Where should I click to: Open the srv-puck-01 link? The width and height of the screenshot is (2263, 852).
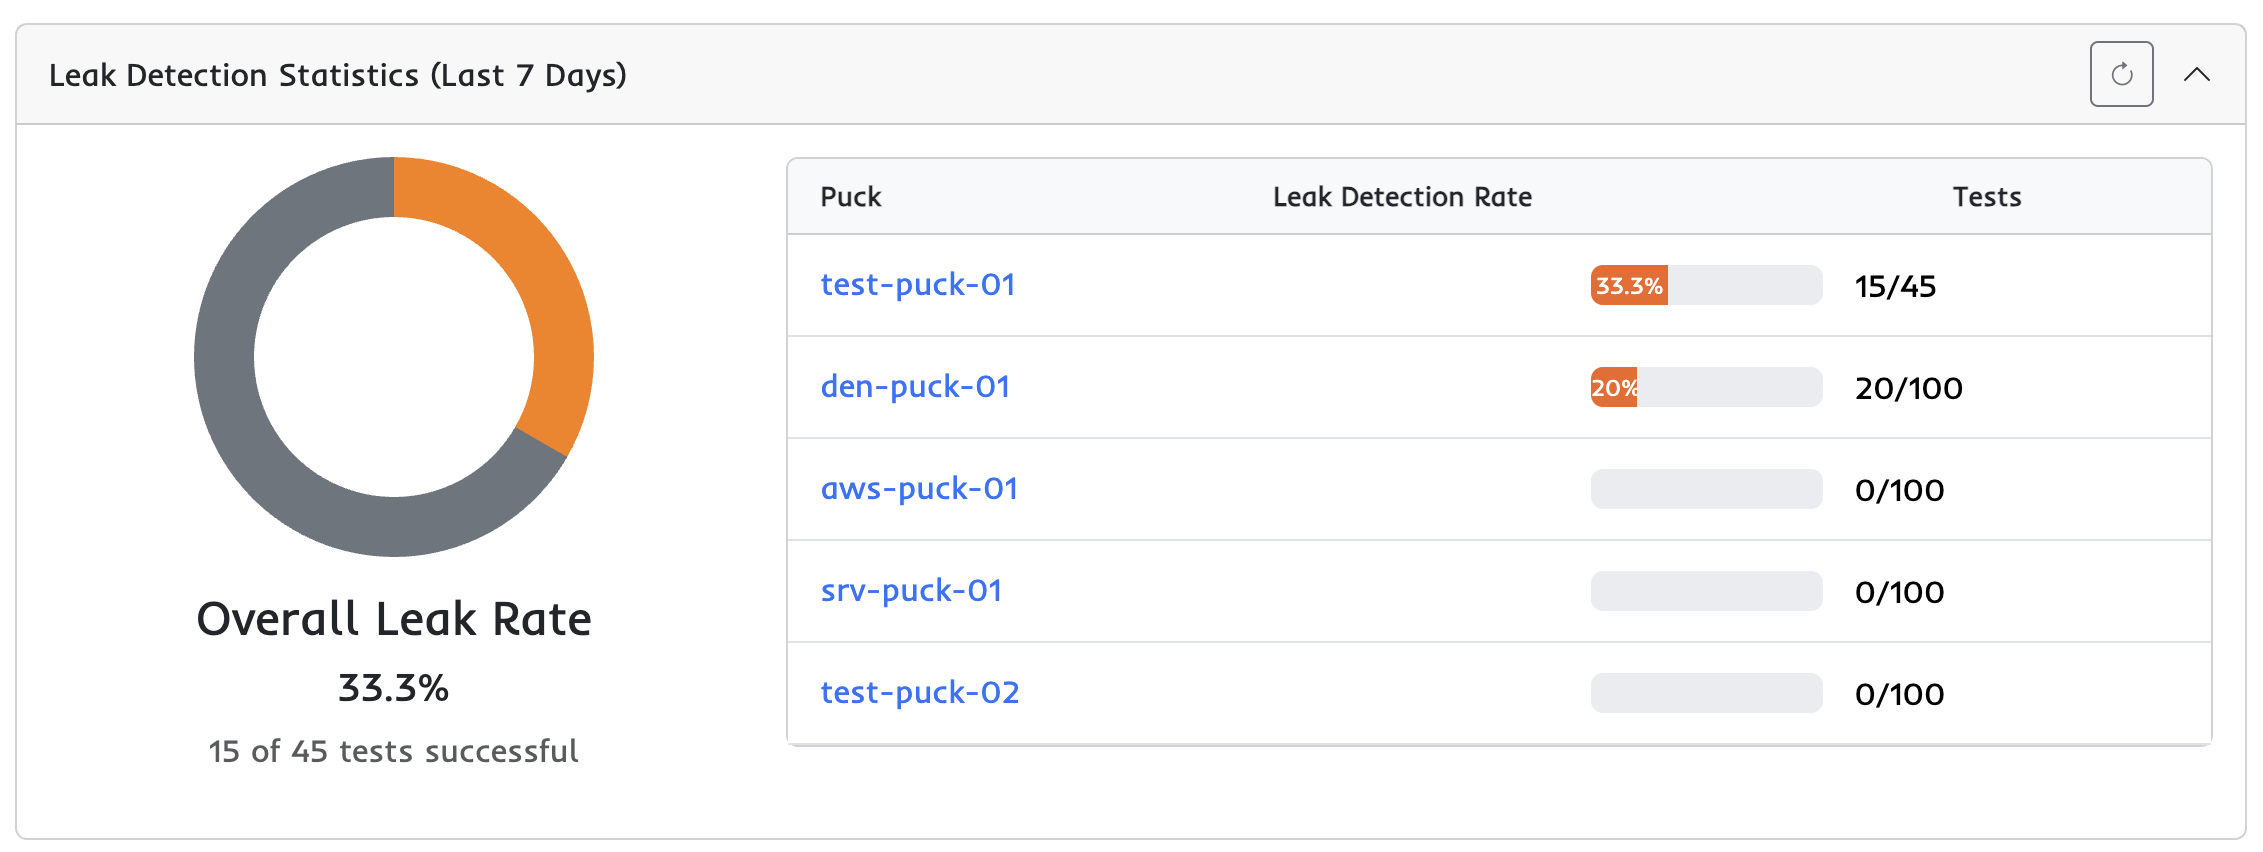coord(911,591)
